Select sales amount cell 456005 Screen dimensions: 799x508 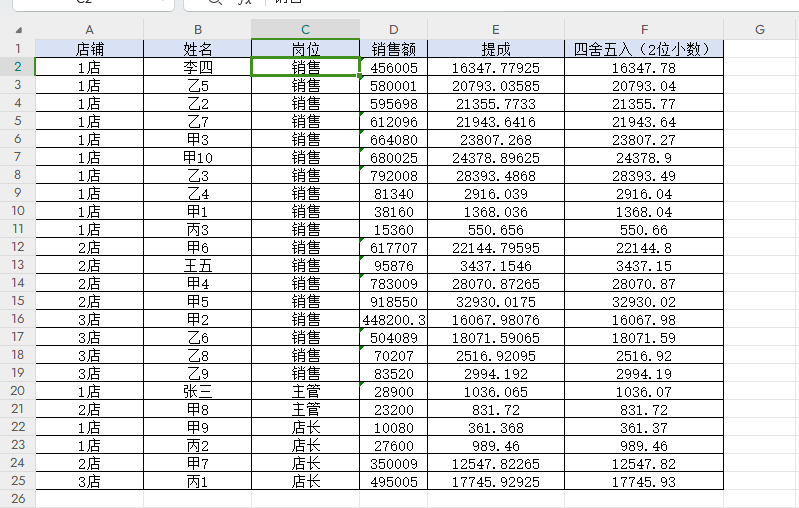click(x=393, y=67)
